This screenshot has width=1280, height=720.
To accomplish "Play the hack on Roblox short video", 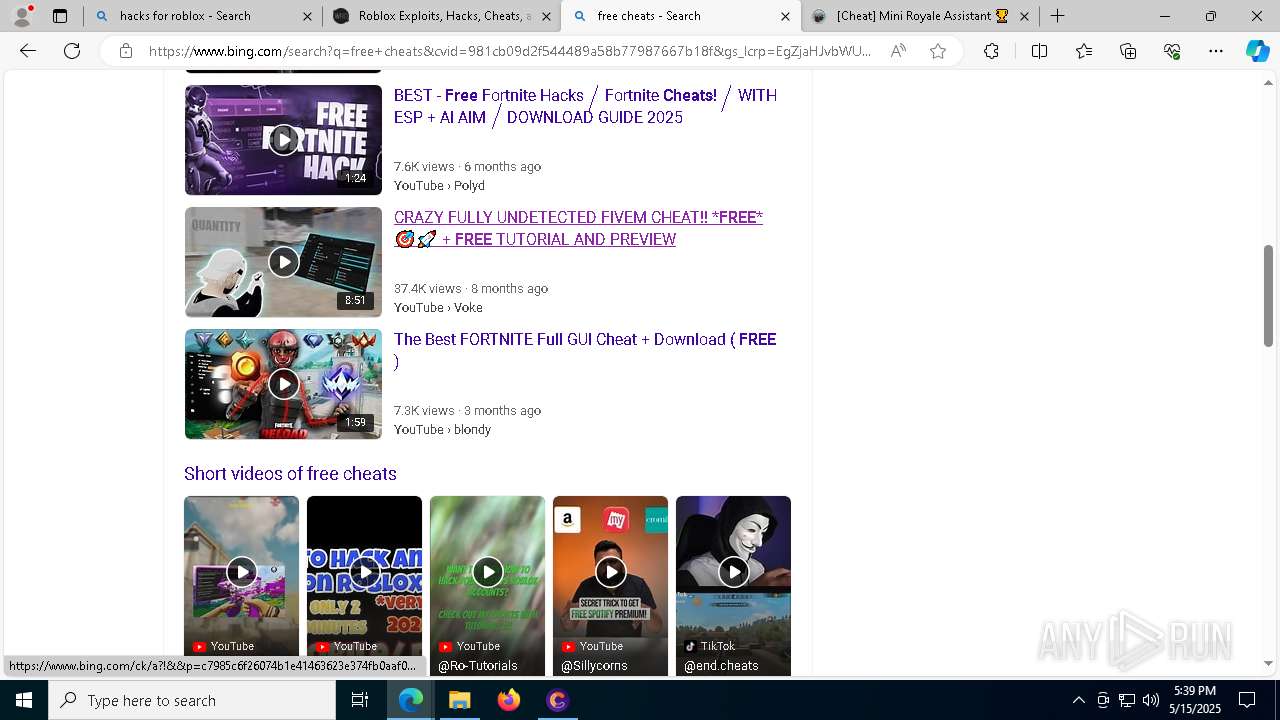I will pyautogui.click(x=364, y=572).
